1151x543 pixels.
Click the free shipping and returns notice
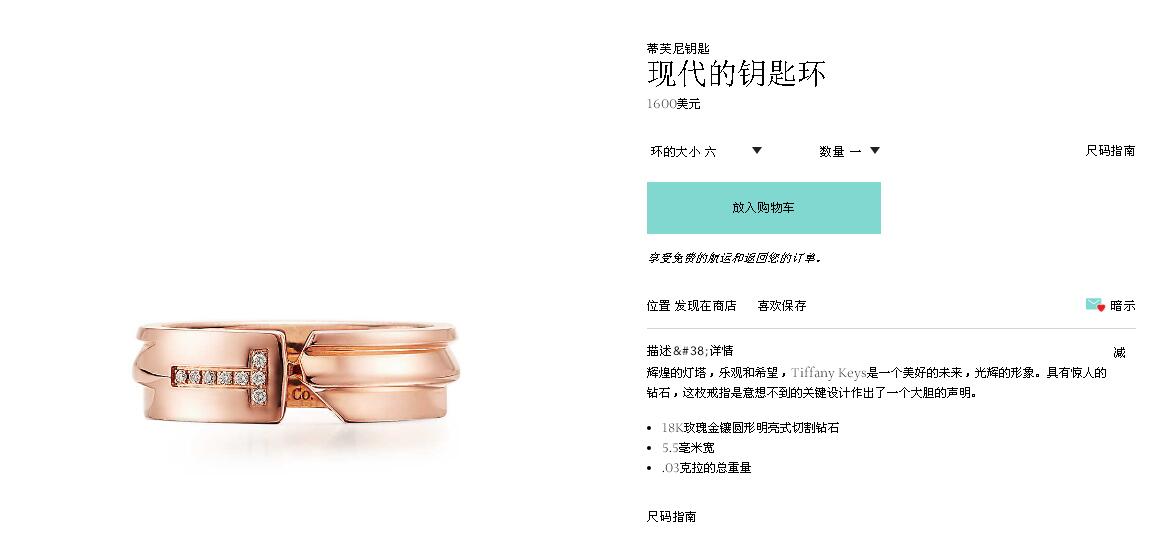[x=733, y=258]
